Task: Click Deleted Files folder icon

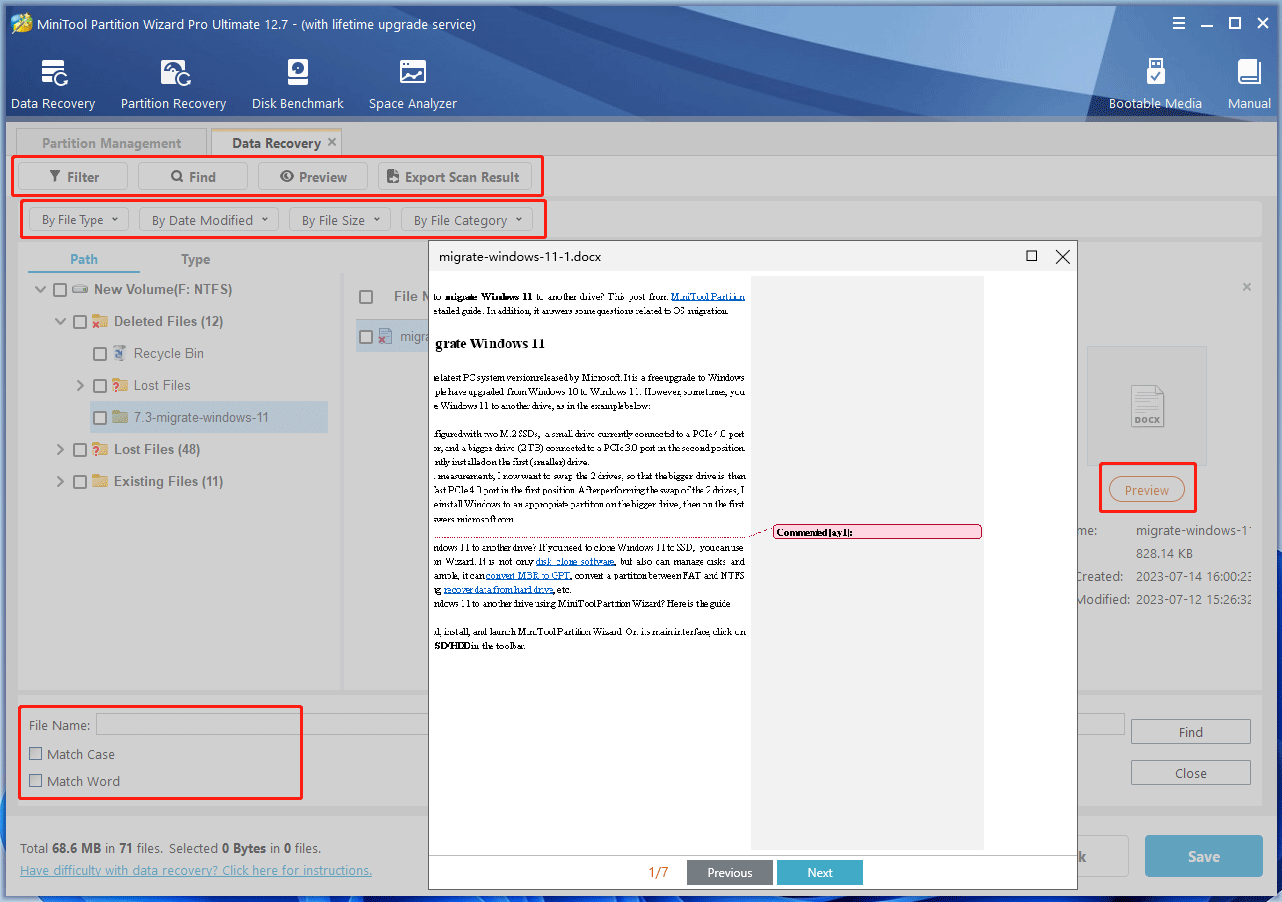Action: click(x=100, y=321)
